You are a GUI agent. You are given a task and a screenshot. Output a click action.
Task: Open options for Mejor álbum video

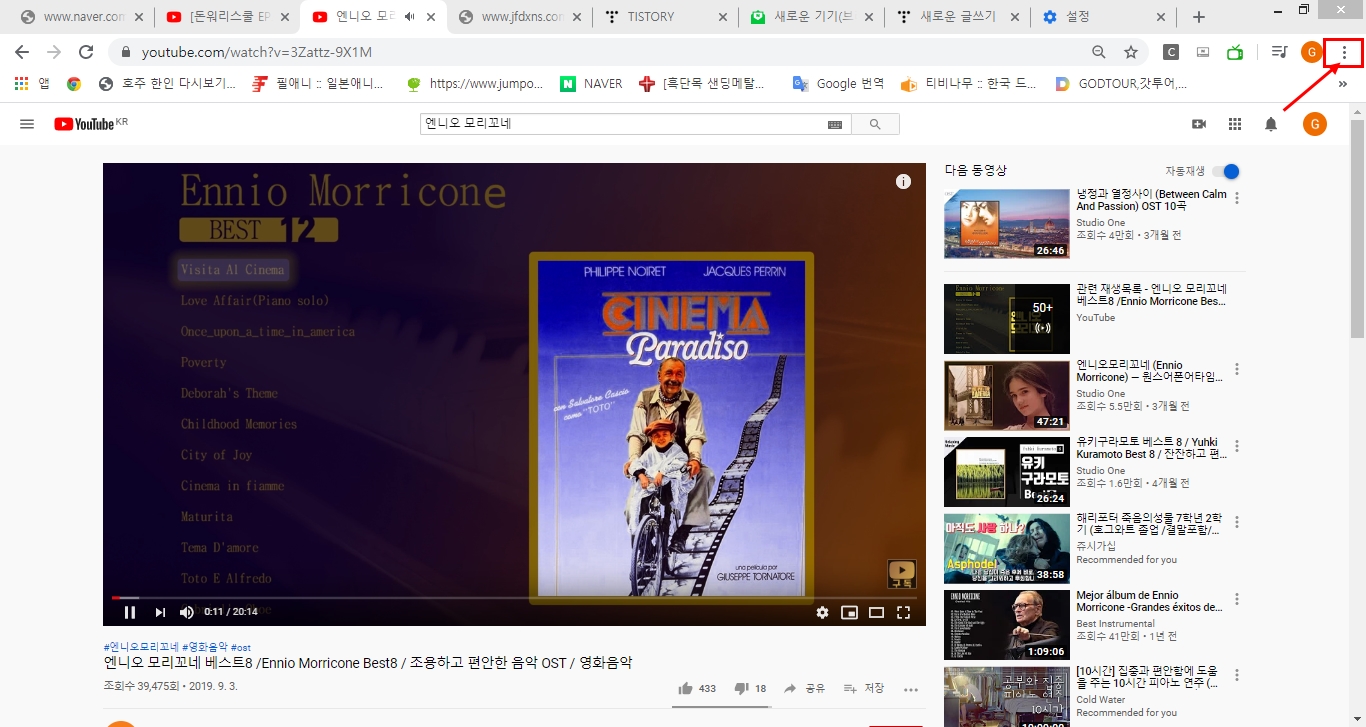pos(1237,599)
